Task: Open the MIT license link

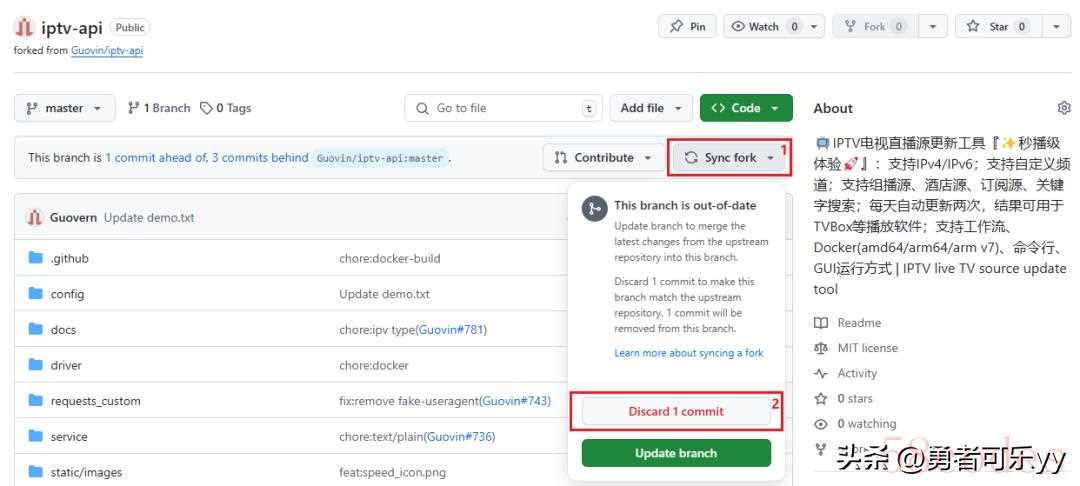Action: [867, 348]
